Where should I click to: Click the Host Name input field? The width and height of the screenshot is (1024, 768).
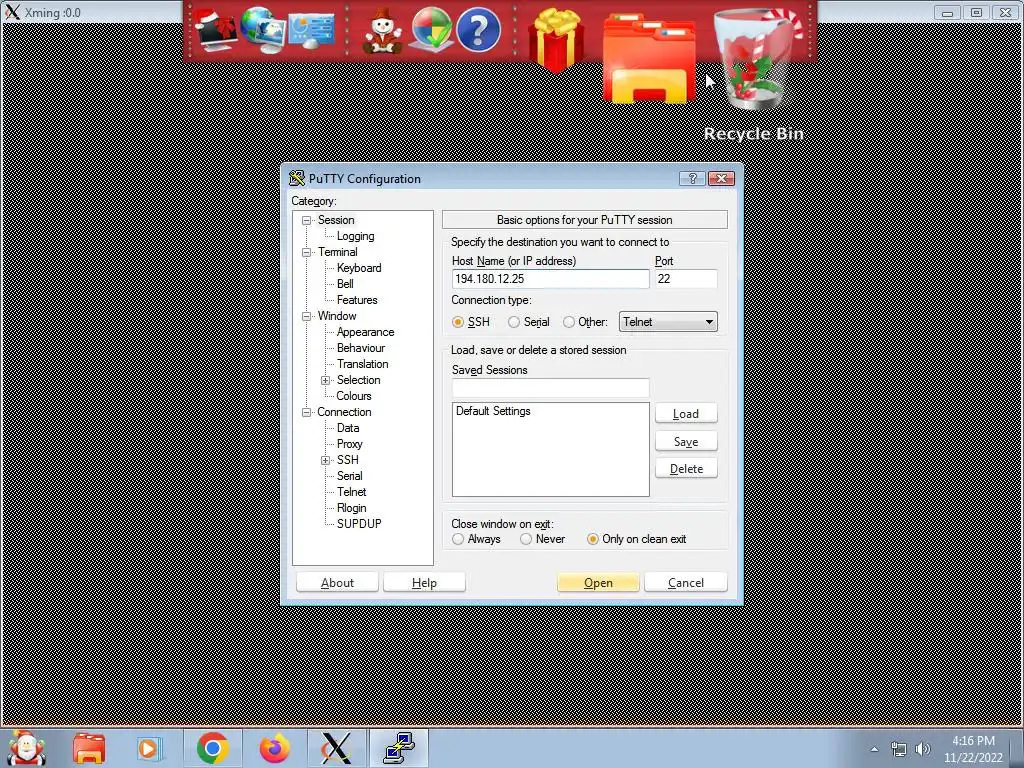[551, 279]
